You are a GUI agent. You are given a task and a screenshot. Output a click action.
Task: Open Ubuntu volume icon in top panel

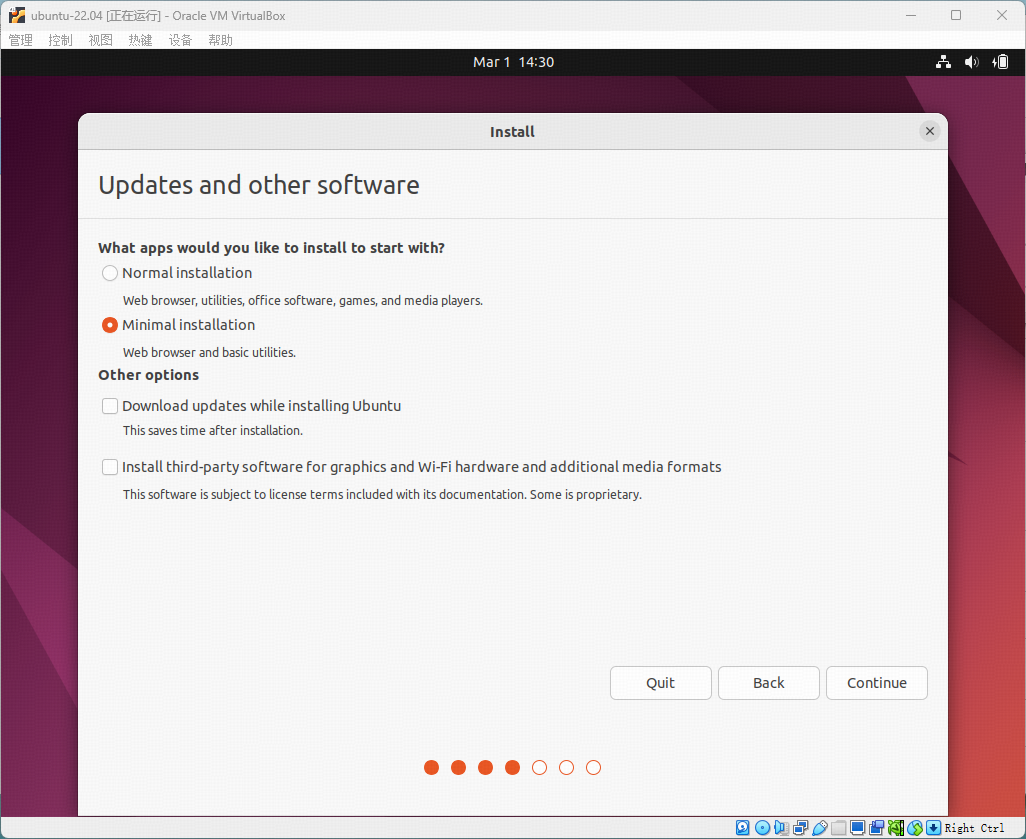971,62
